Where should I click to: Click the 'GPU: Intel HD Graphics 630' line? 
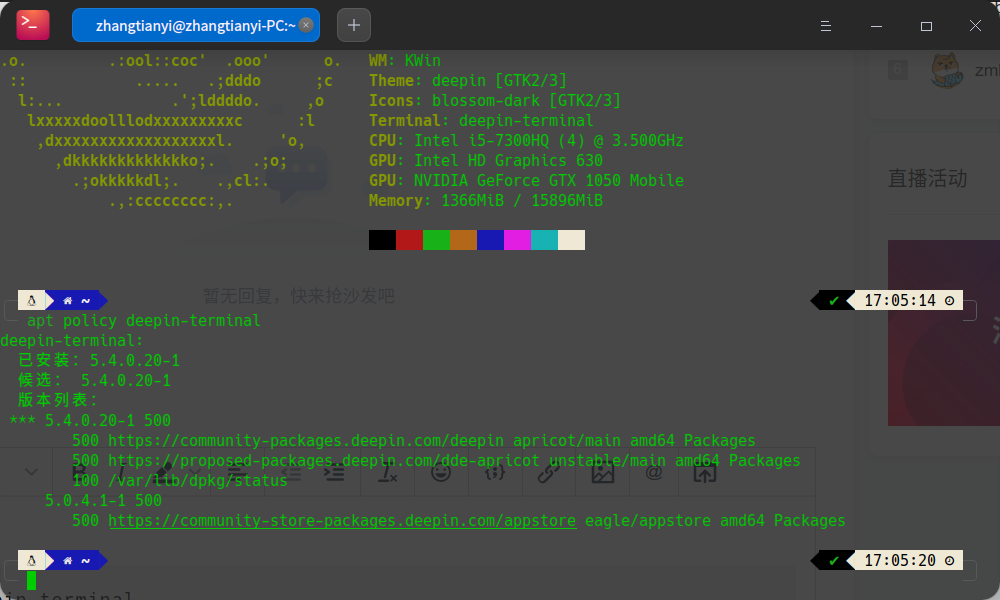[485, 160]
